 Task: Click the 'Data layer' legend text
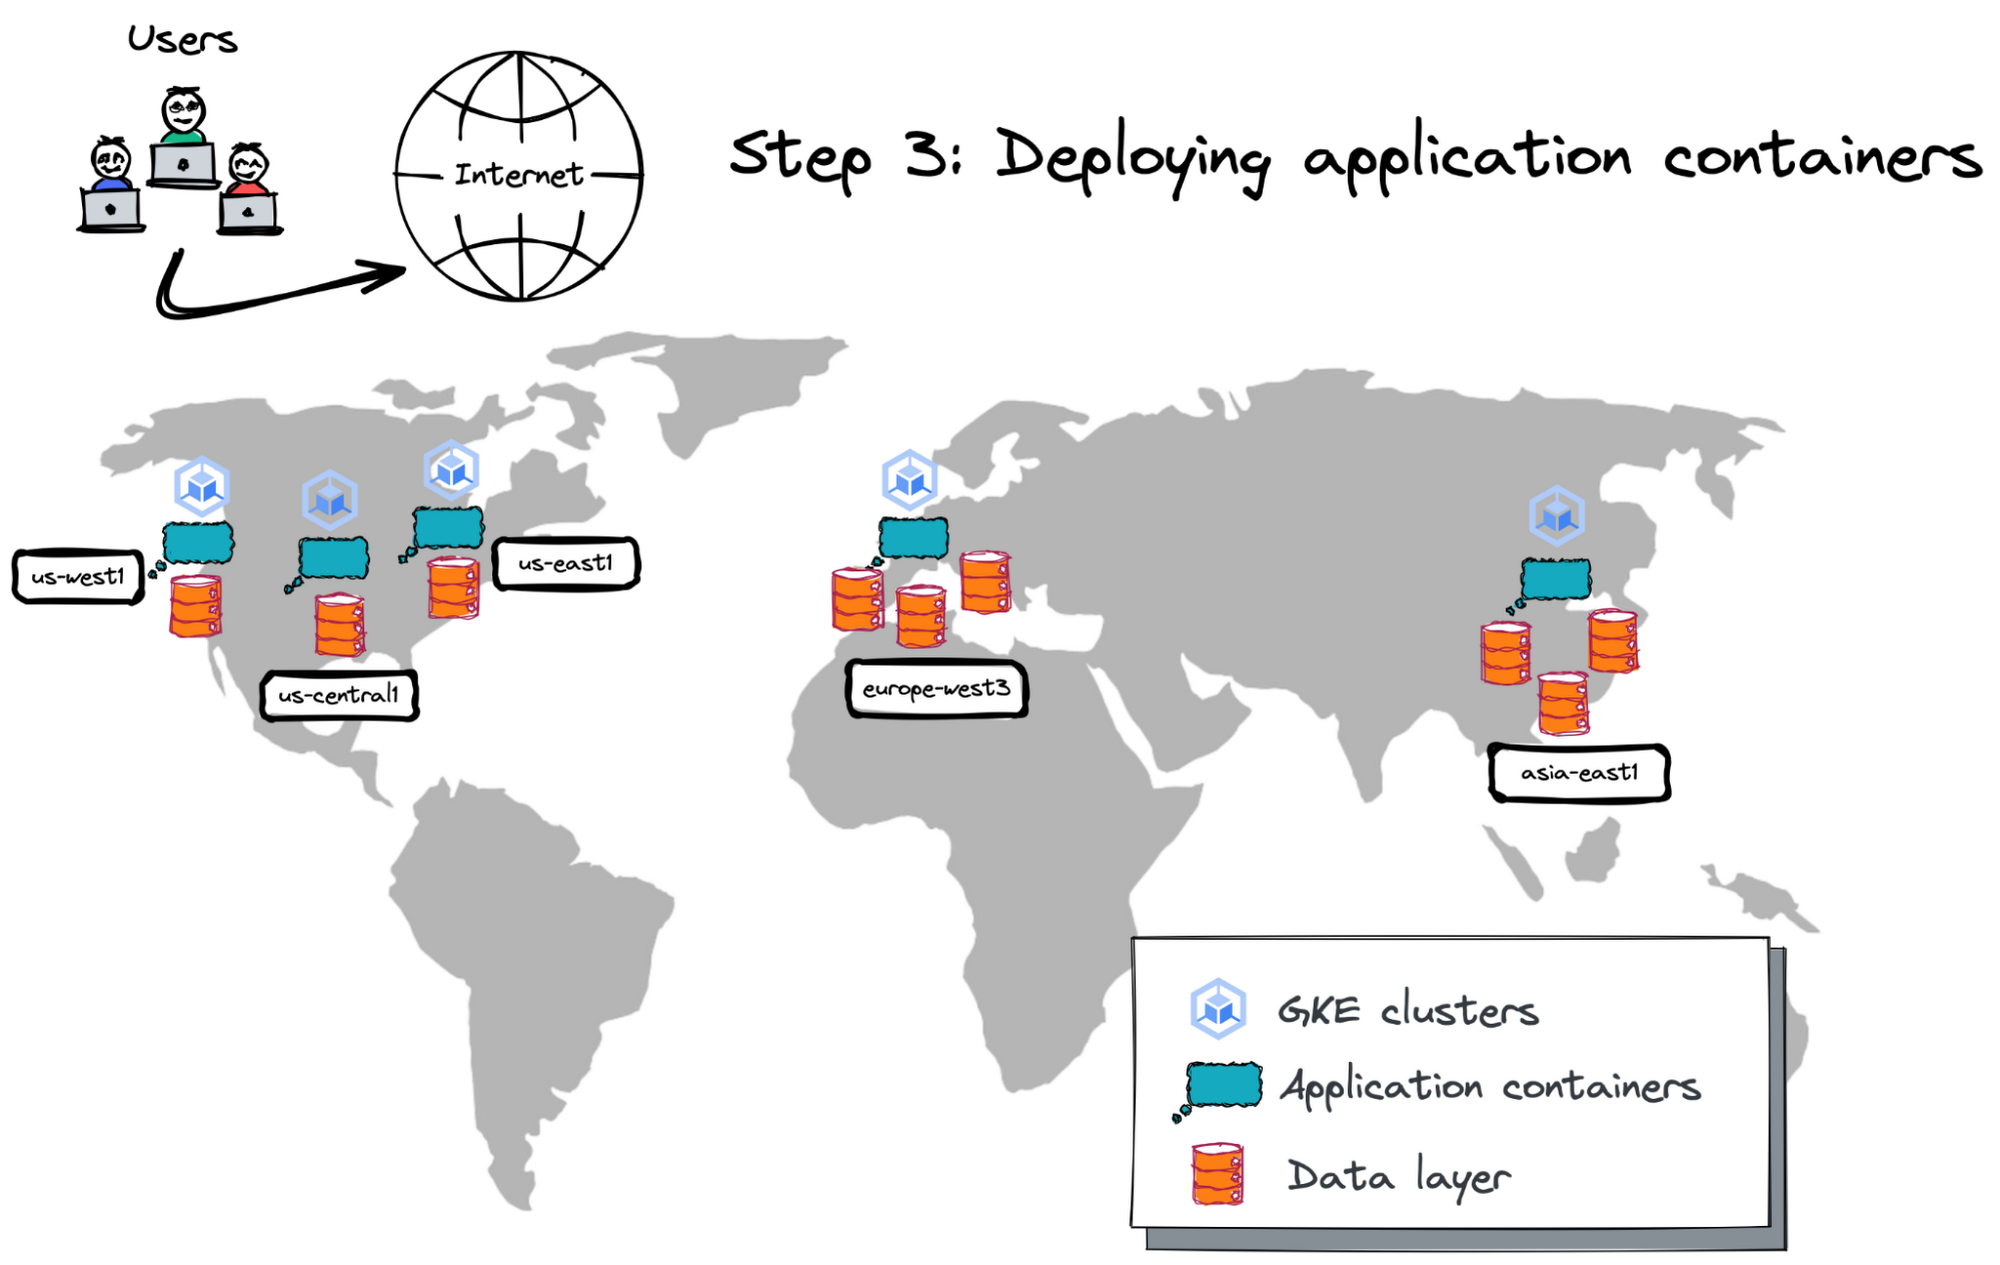[1399, 1176]
